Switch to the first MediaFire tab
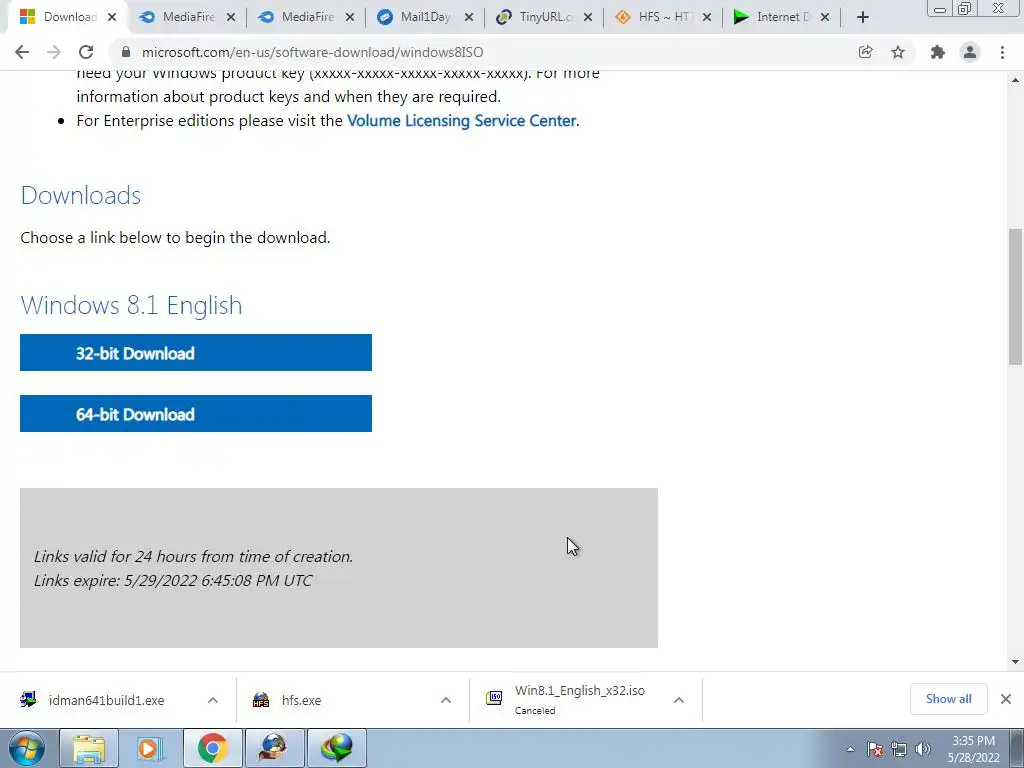 click(x=187, y=17)
